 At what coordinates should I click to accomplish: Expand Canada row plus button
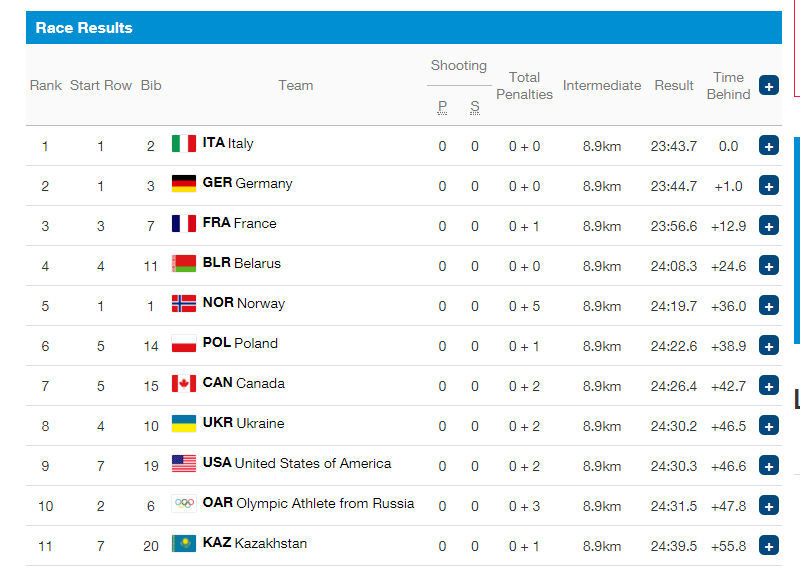pyautogui.click(x=768, y=385)
